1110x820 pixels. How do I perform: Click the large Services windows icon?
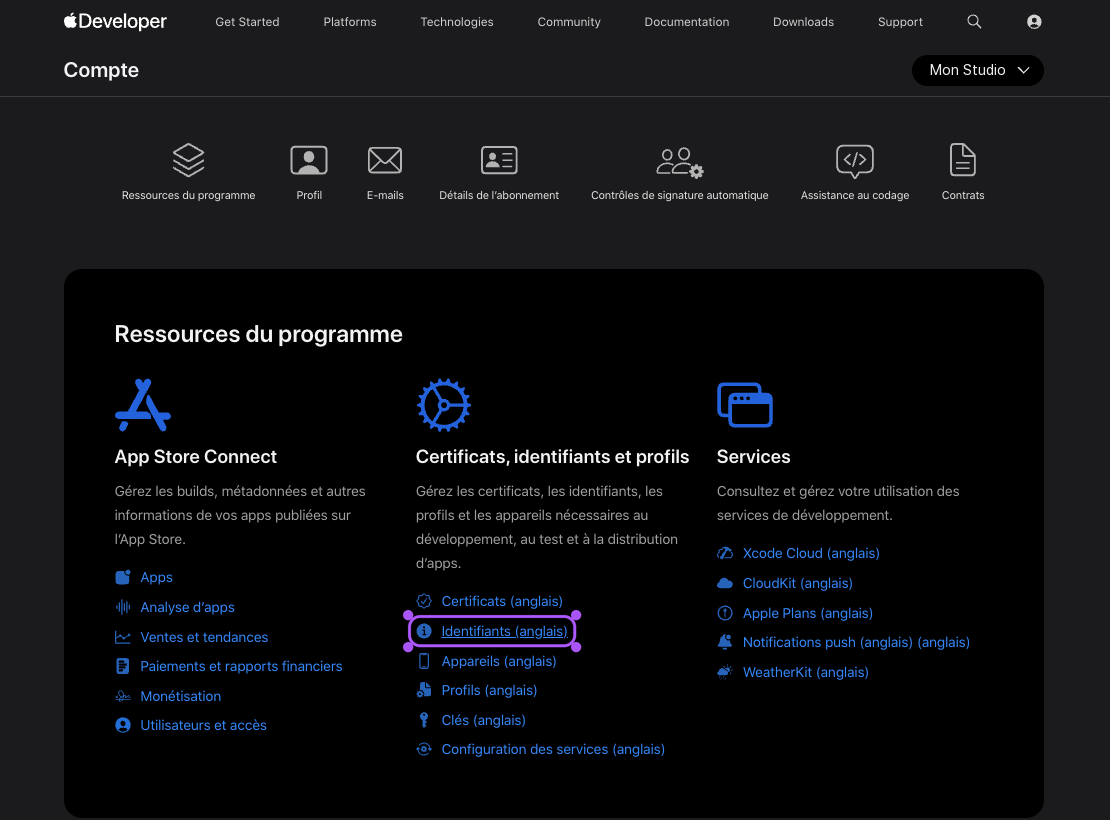(x=745, y=405)
